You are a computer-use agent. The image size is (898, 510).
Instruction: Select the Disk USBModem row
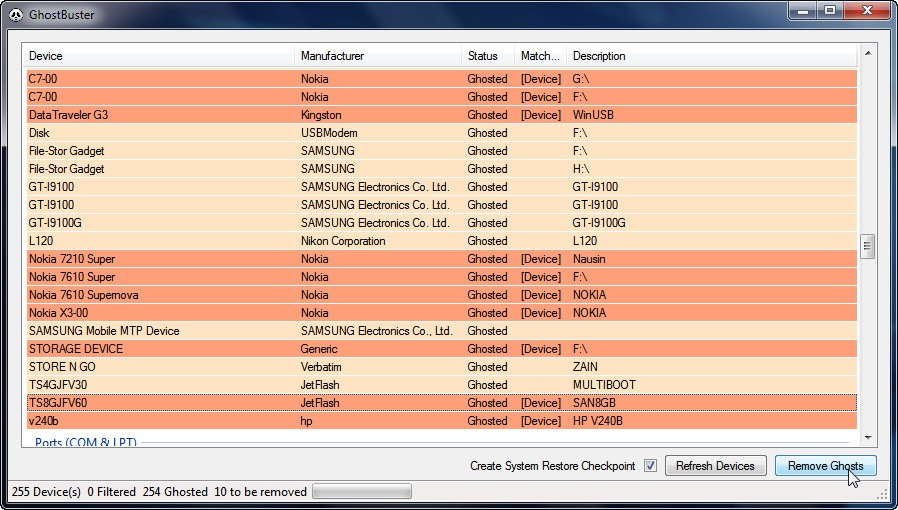coord(442,133)
